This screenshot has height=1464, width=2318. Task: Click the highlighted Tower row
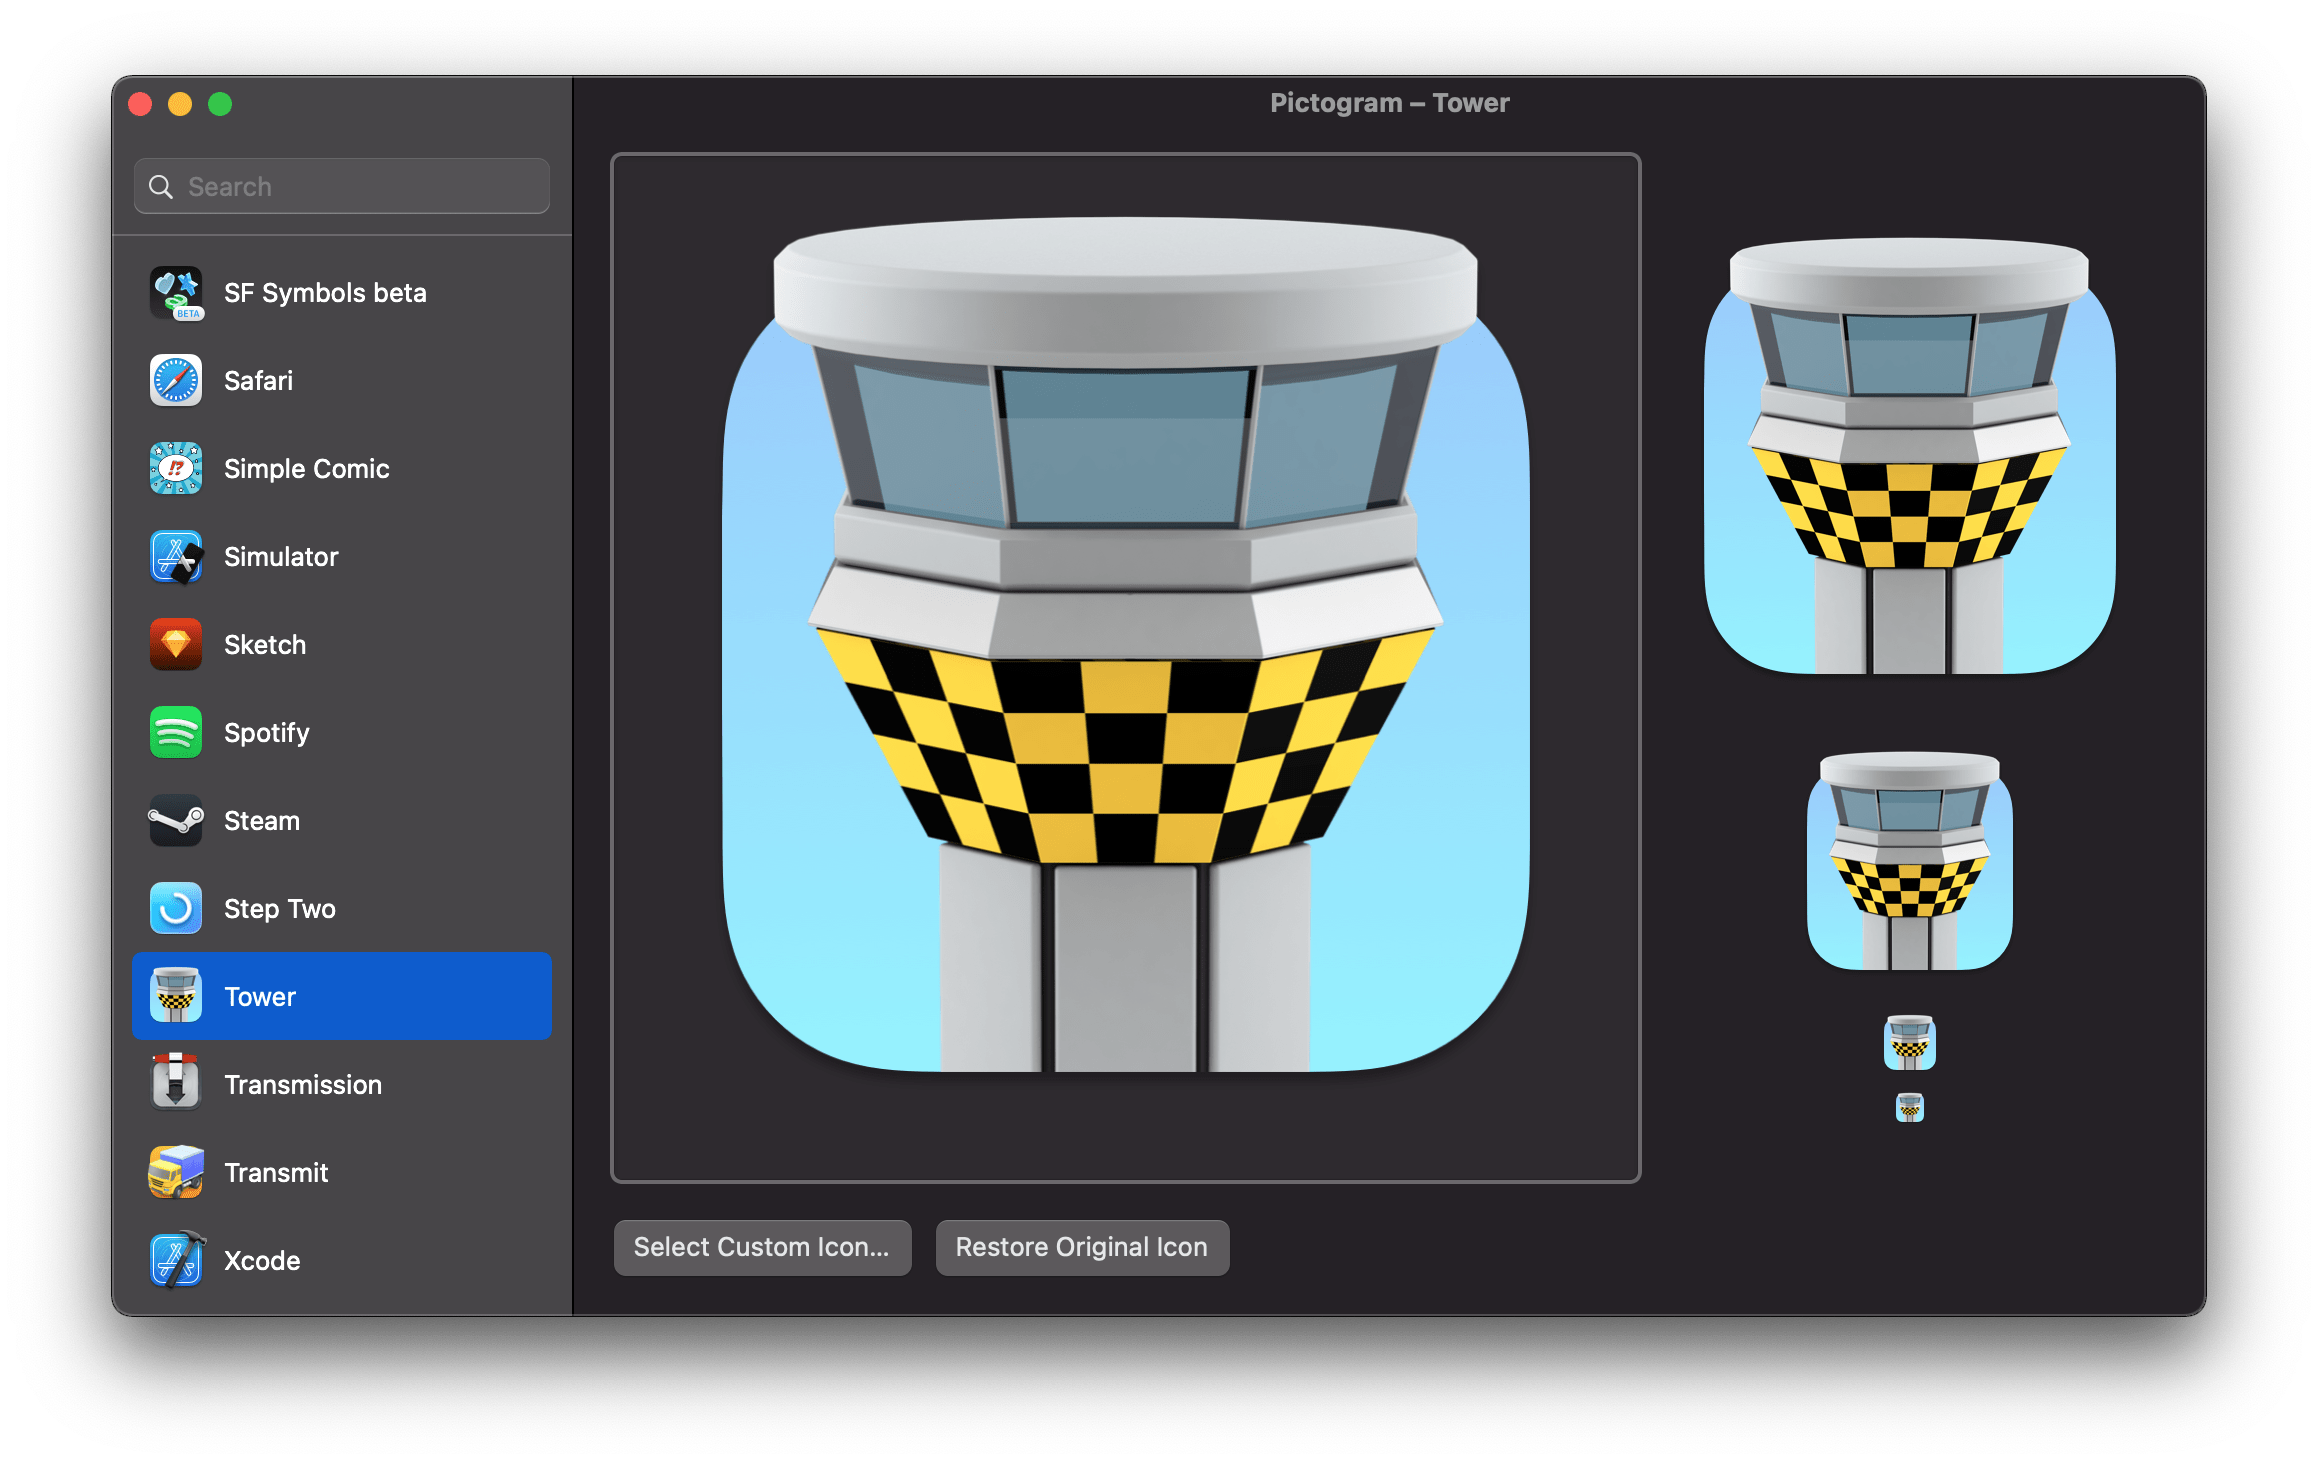(341, 997)
